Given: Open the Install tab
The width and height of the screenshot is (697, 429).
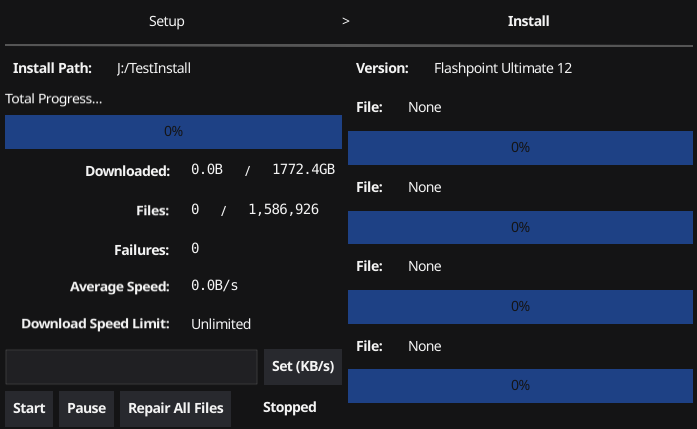Looking at the screenshot, I should tap(528, 21).
